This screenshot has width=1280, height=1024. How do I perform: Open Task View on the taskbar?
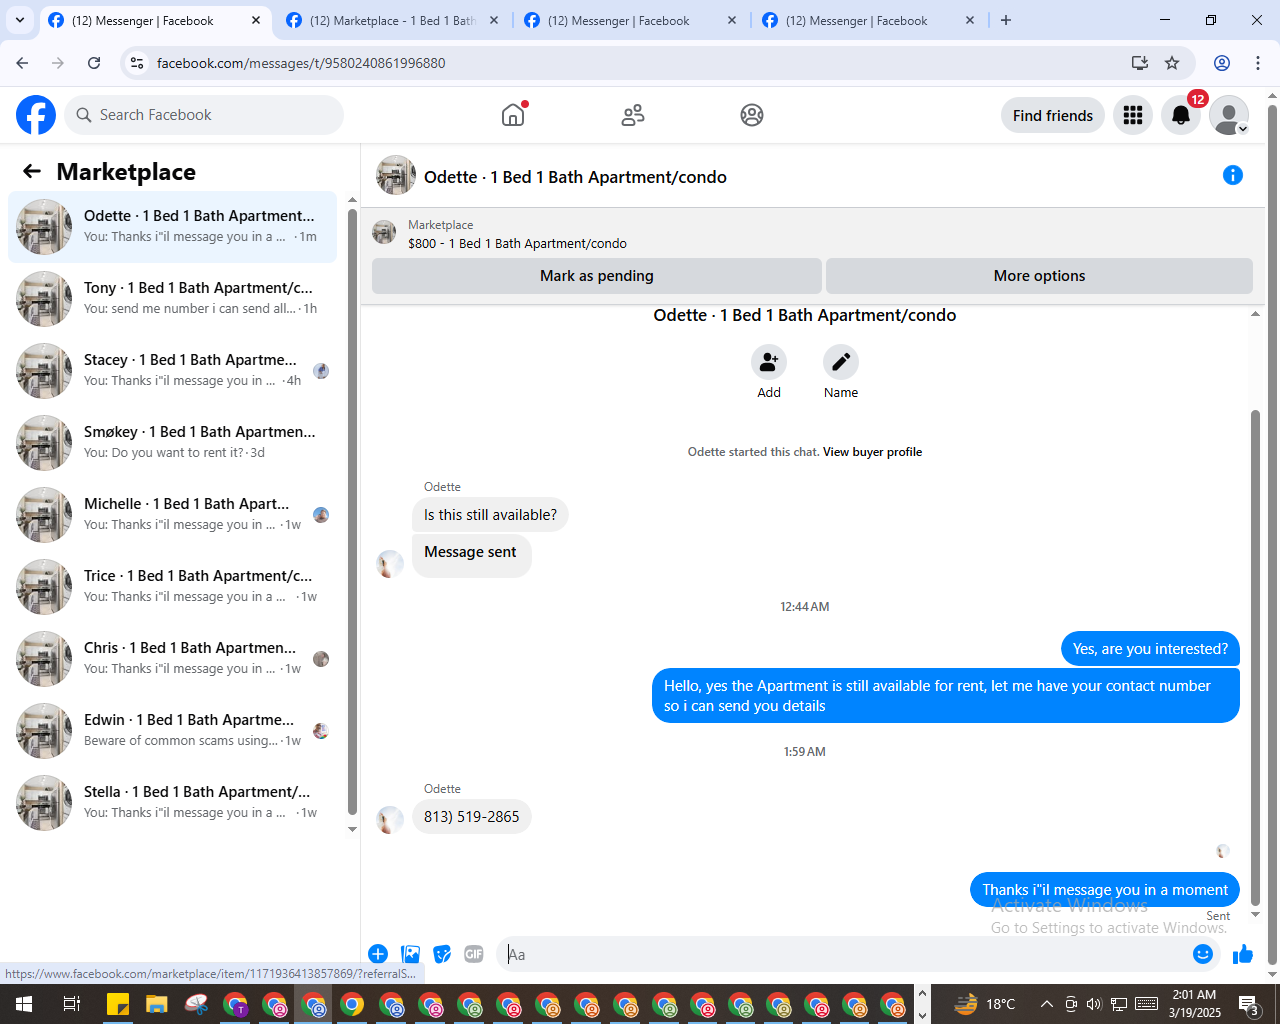[x=72, y=1004]
